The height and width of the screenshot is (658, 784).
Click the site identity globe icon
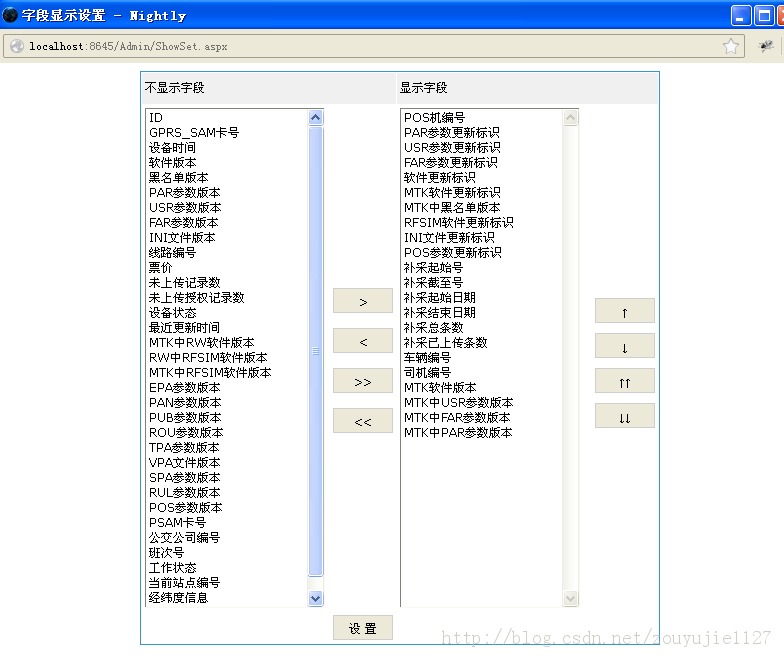16,46
